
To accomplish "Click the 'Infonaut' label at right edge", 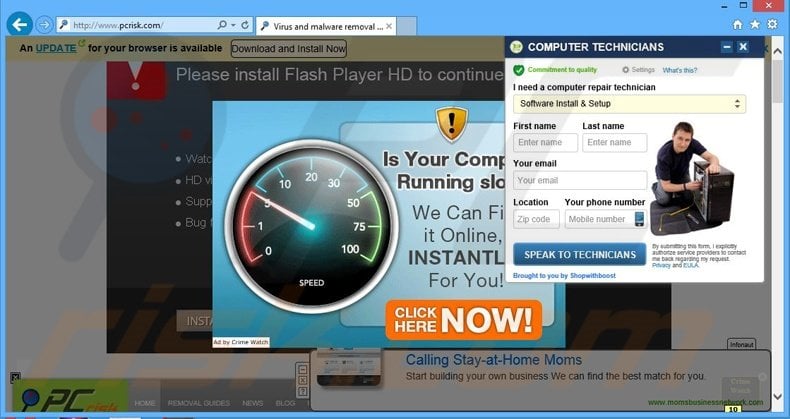I will click(x=742, y=344).
